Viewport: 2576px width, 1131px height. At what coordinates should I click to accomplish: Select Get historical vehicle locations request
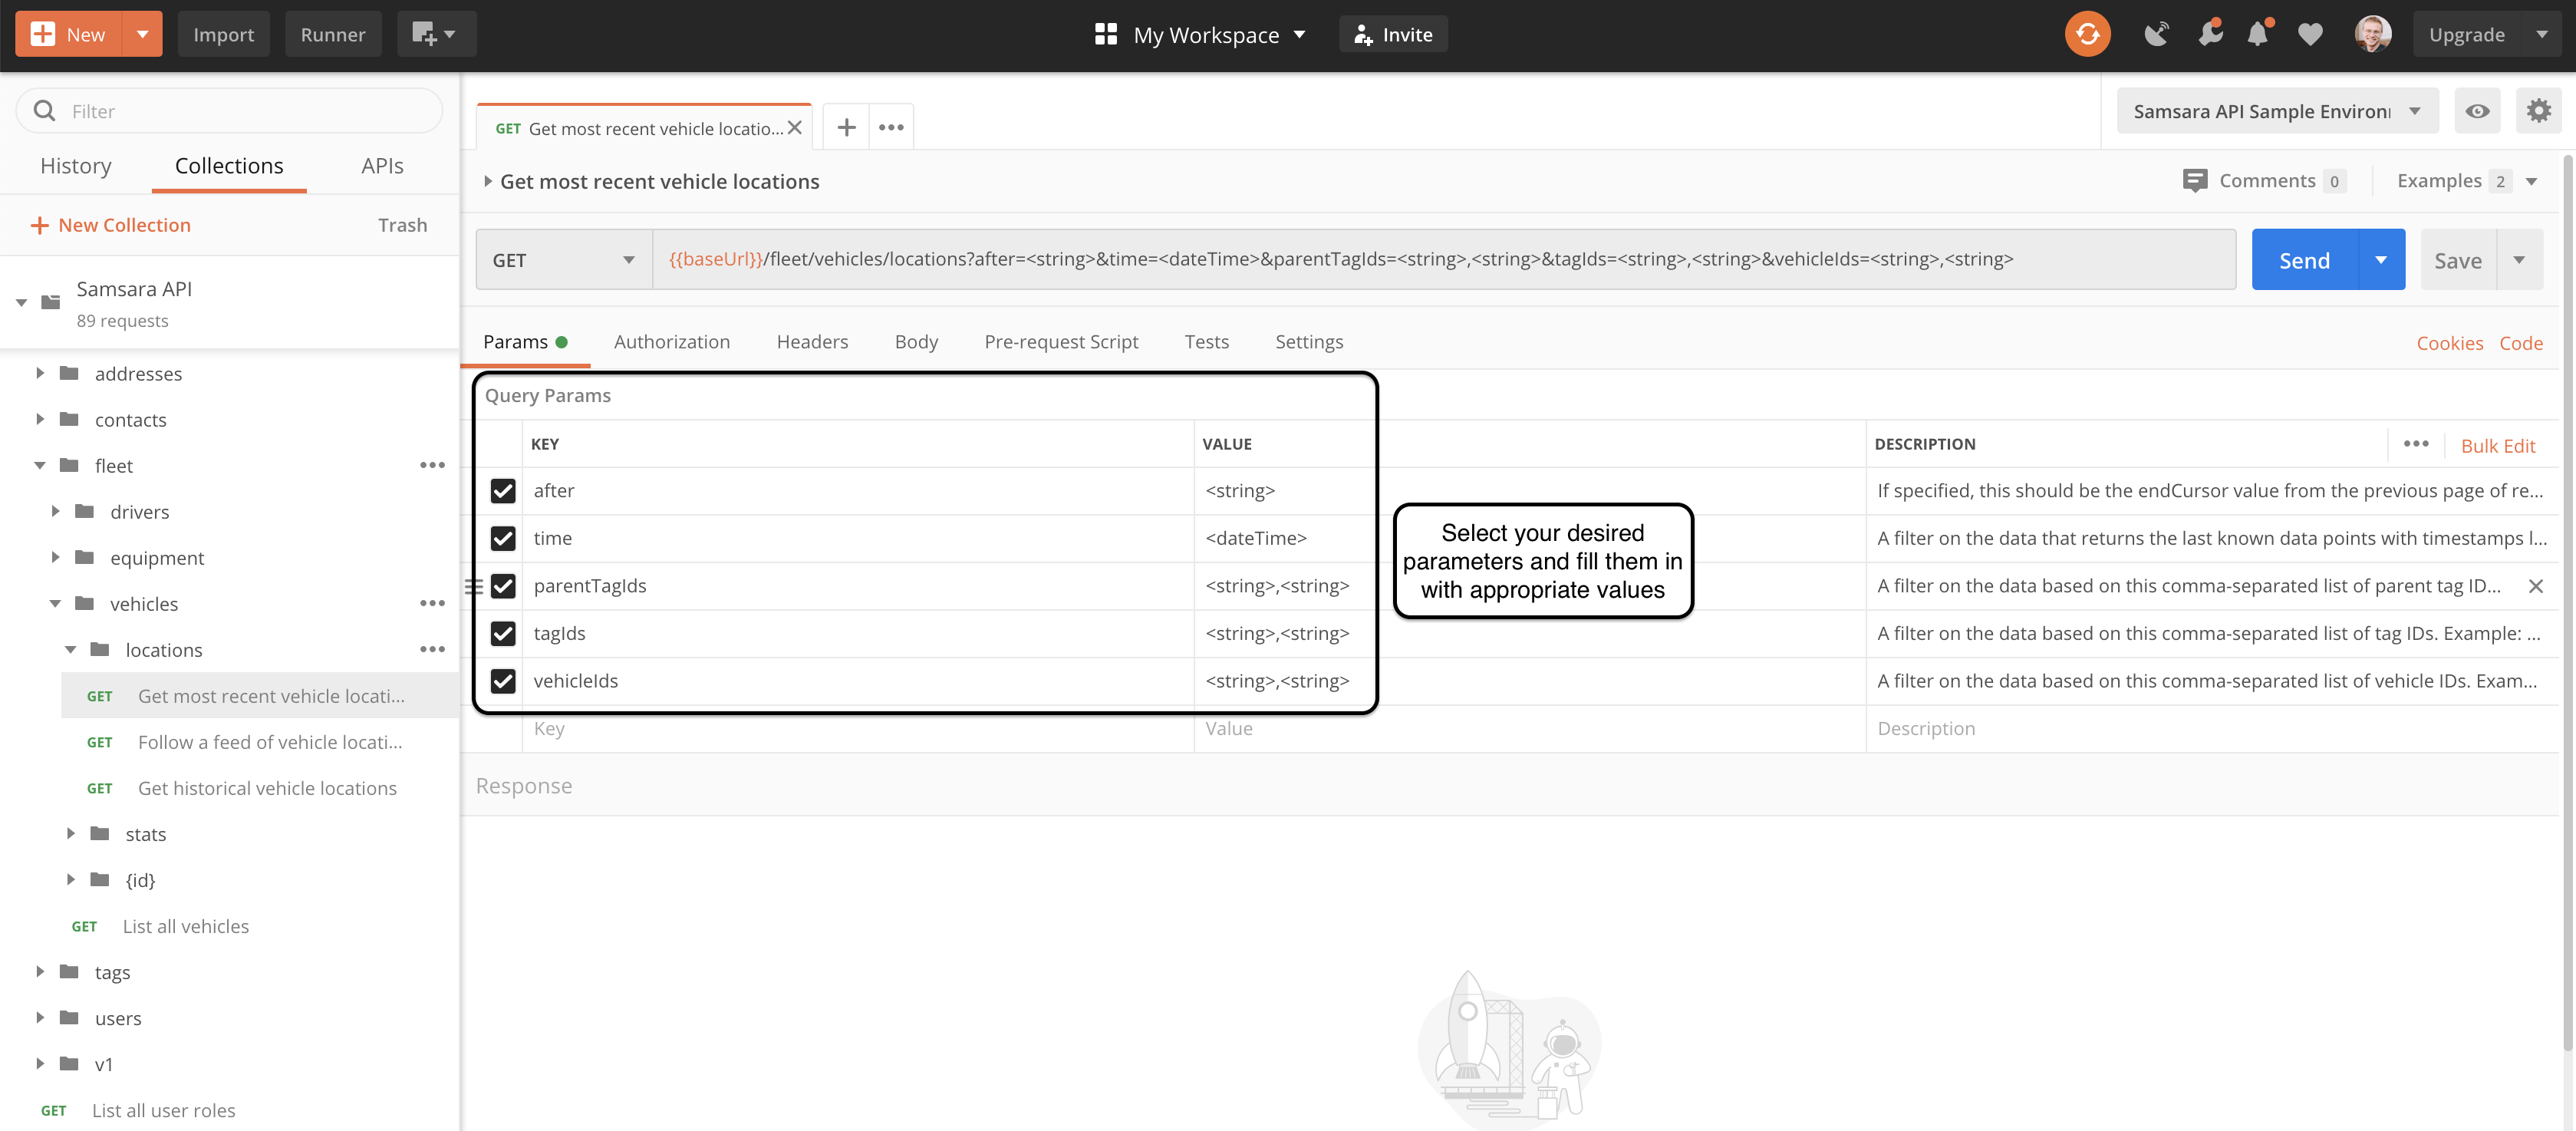260,788
